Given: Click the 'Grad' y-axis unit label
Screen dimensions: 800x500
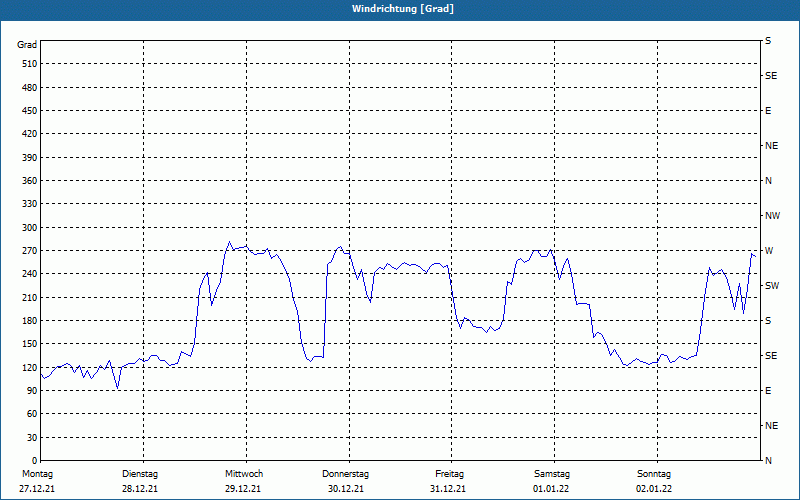Looking at the screenshot, I should pyautogui.click(x=27, y=45).
